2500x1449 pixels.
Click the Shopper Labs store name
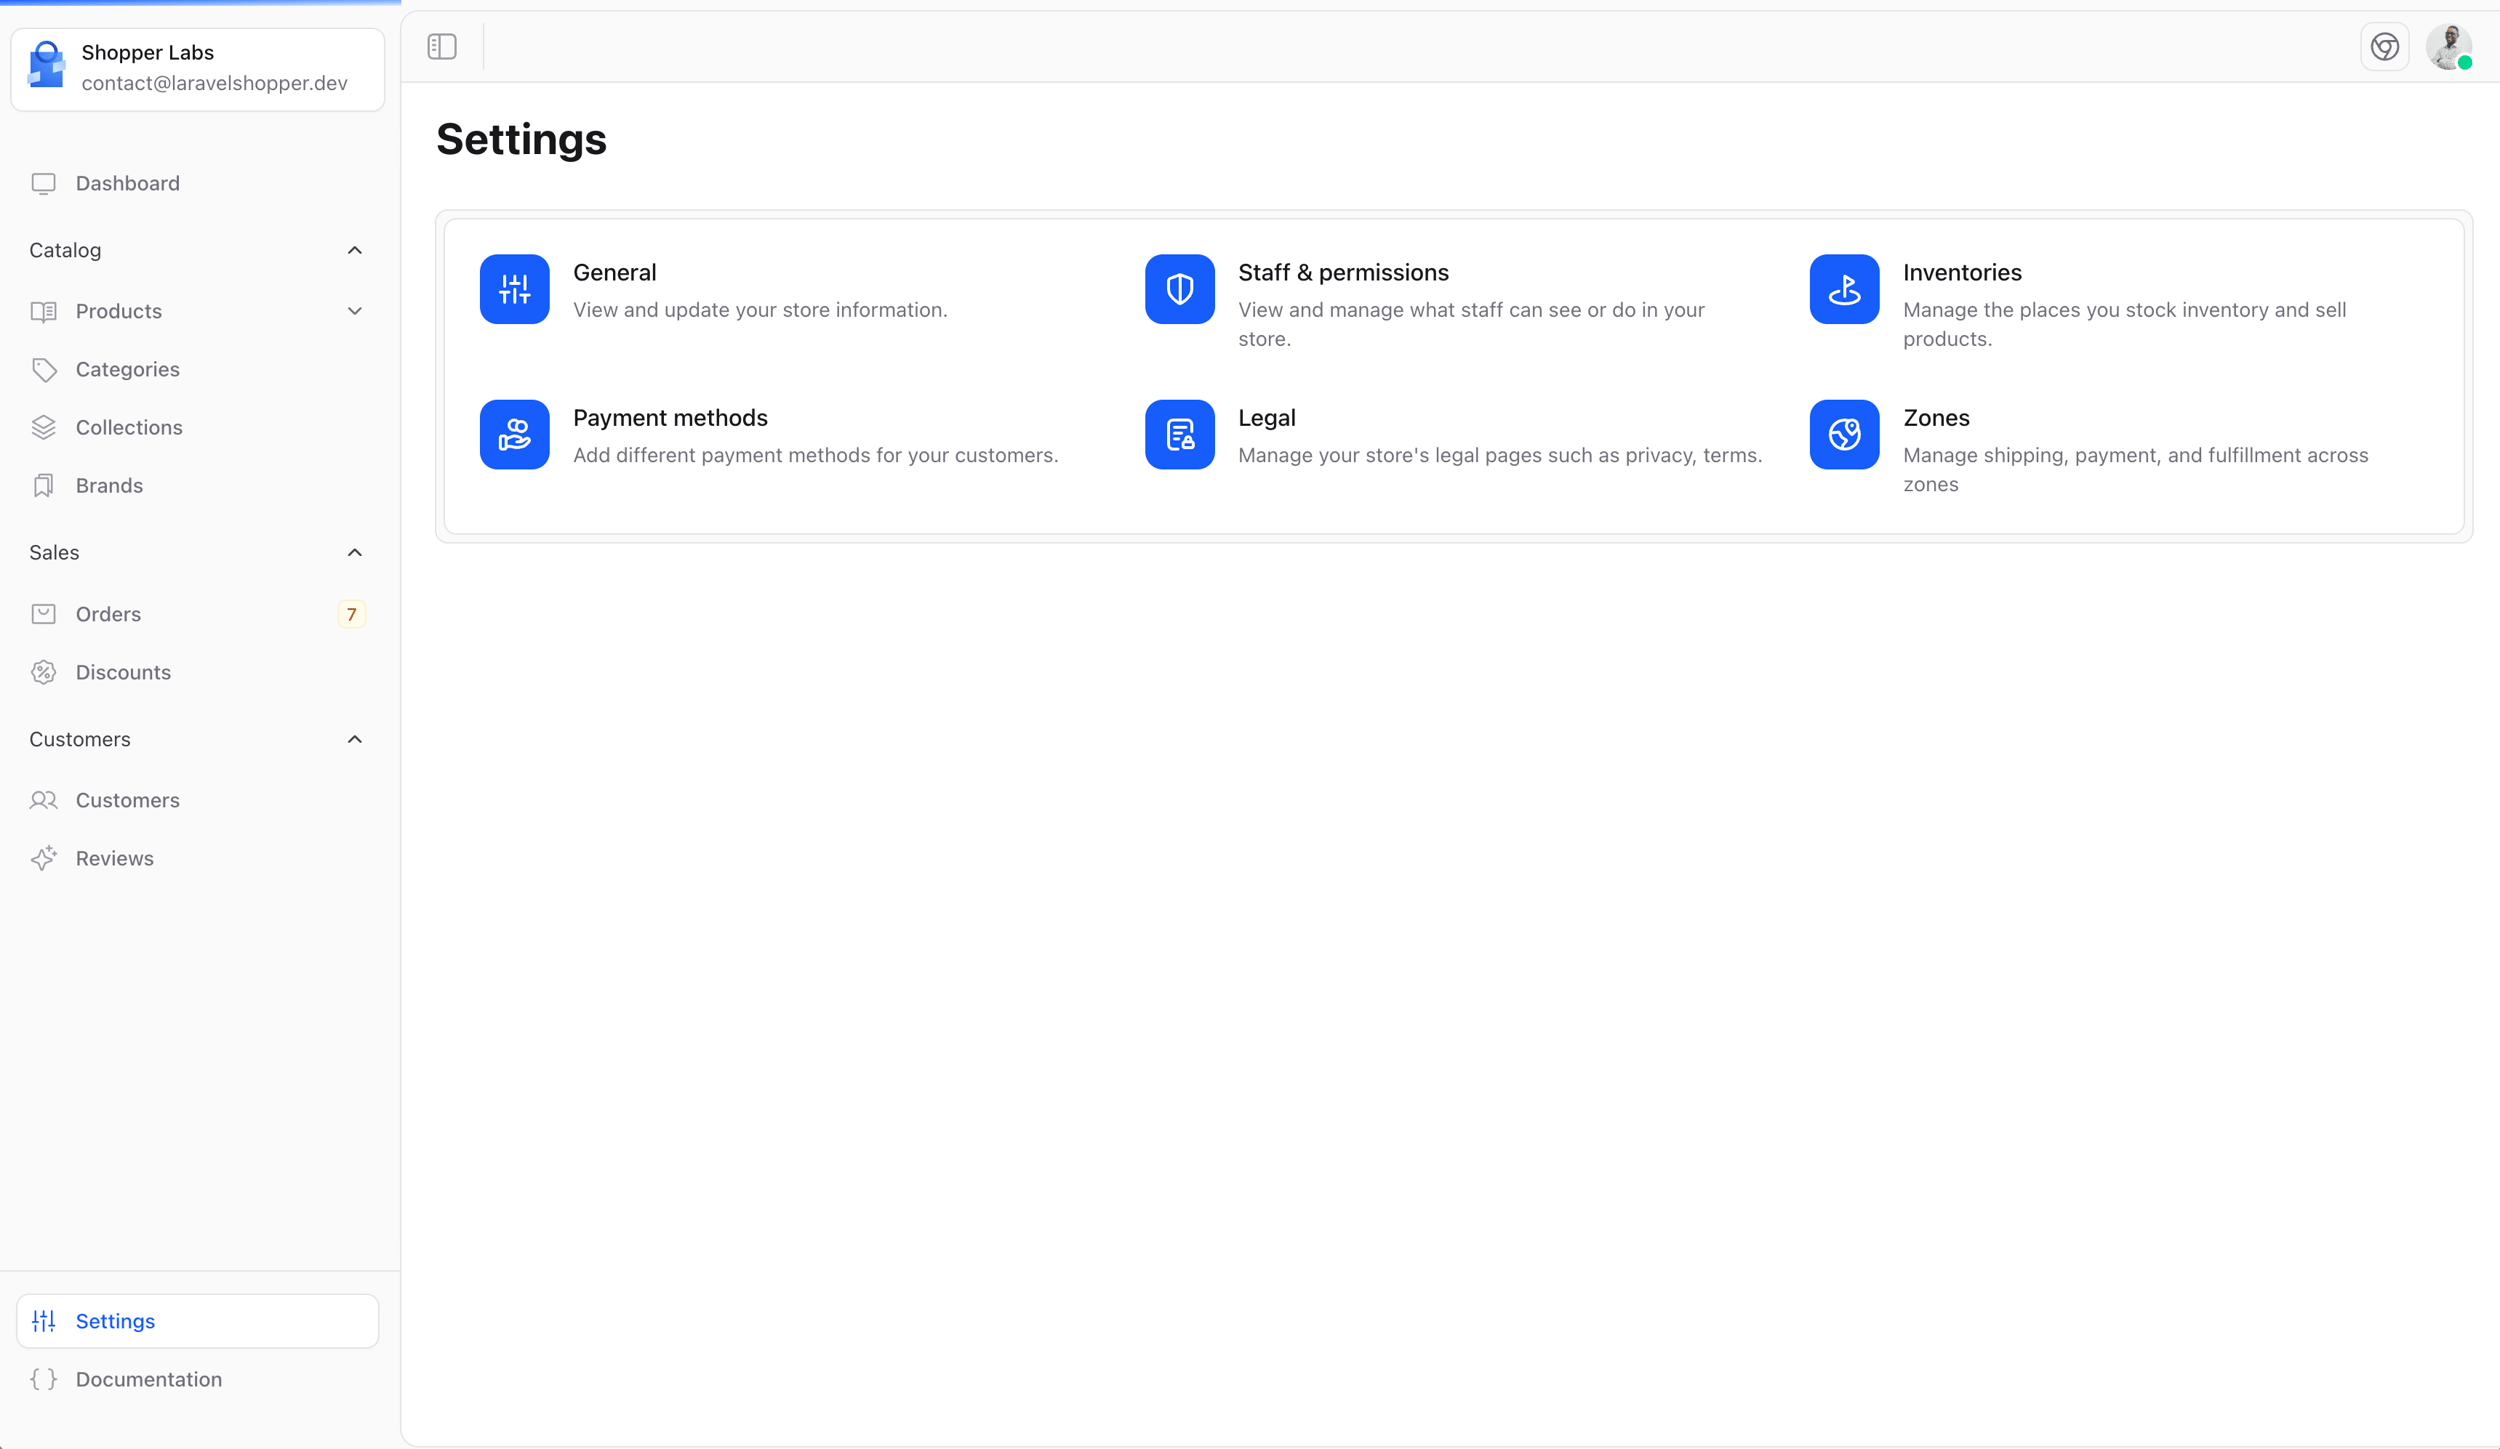pyautogui.click(x=147, y=52)
